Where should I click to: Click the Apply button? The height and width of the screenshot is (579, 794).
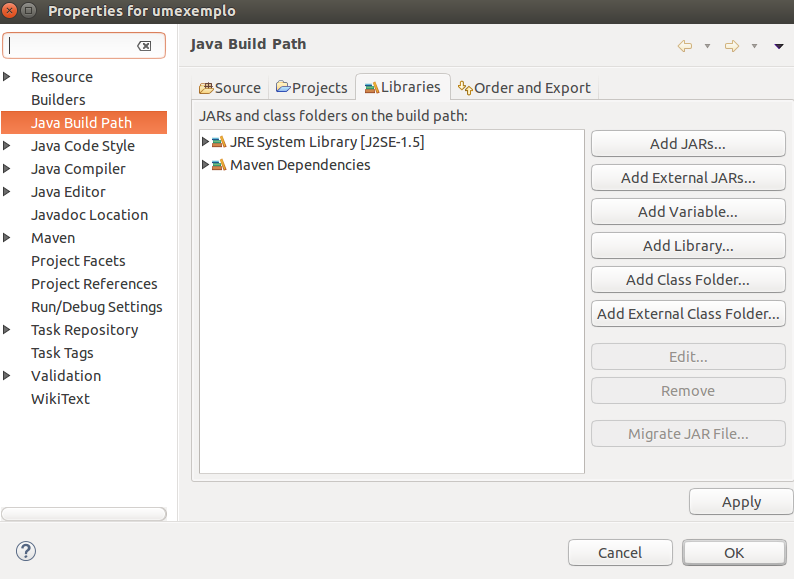[x=741, y=502]
